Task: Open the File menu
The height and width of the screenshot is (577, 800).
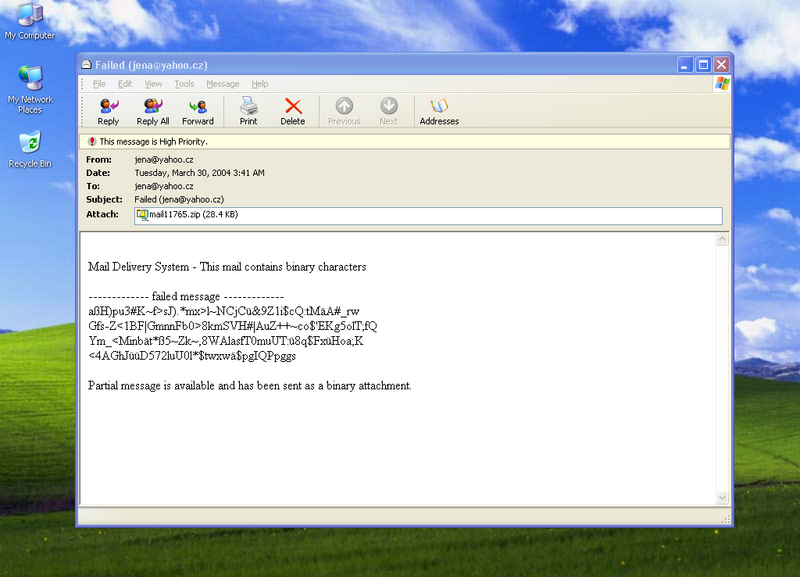Action: (x=99, y=84)
